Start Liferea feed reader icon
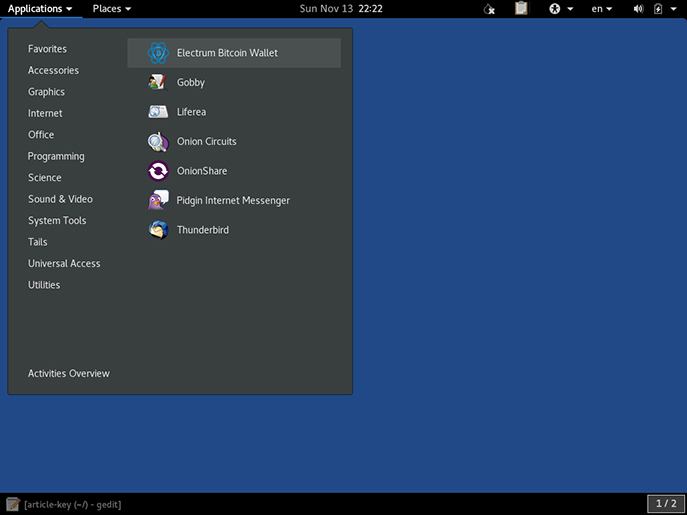This screenshot has width=687, height=515. (158, 112)
